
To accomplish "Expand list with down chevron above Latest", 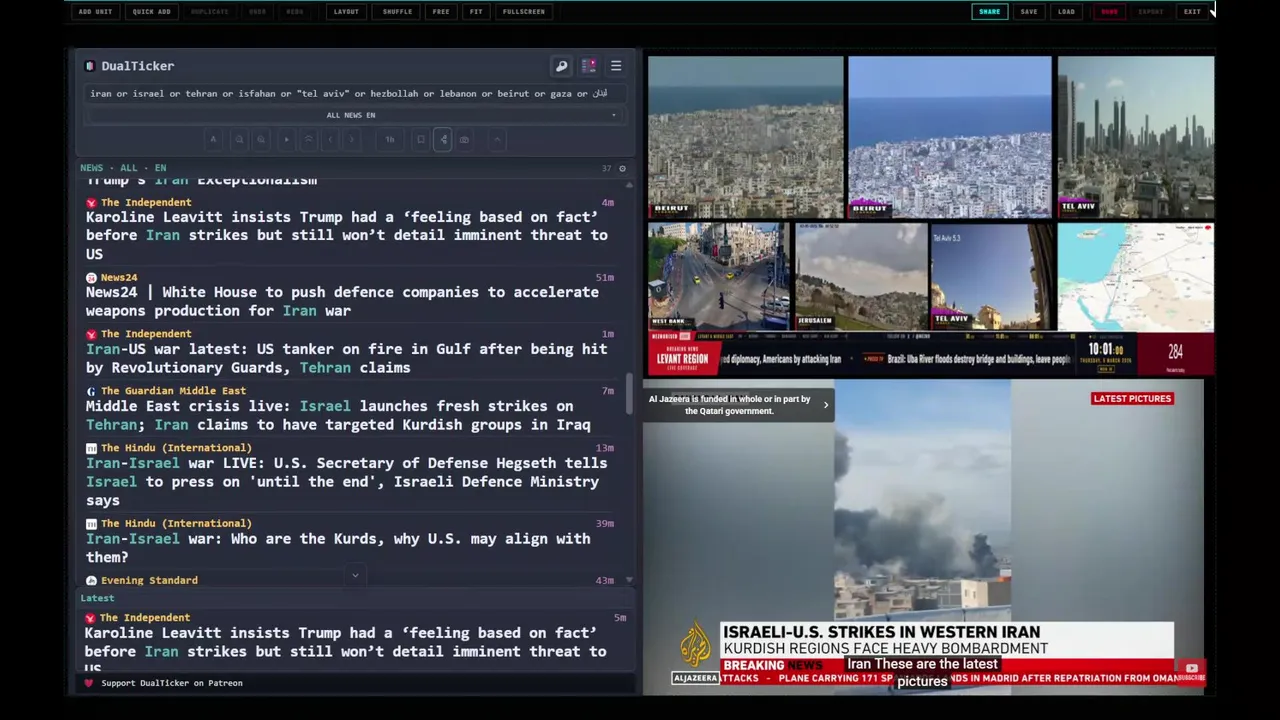I will point(355,575).
